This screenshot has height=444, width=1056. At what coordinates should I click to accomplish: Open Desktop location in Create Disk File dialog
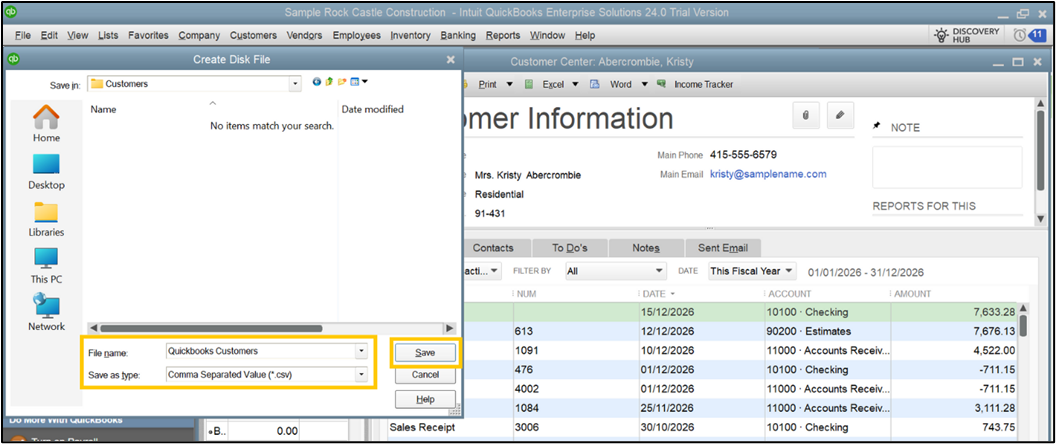click(x=46, y=172)
